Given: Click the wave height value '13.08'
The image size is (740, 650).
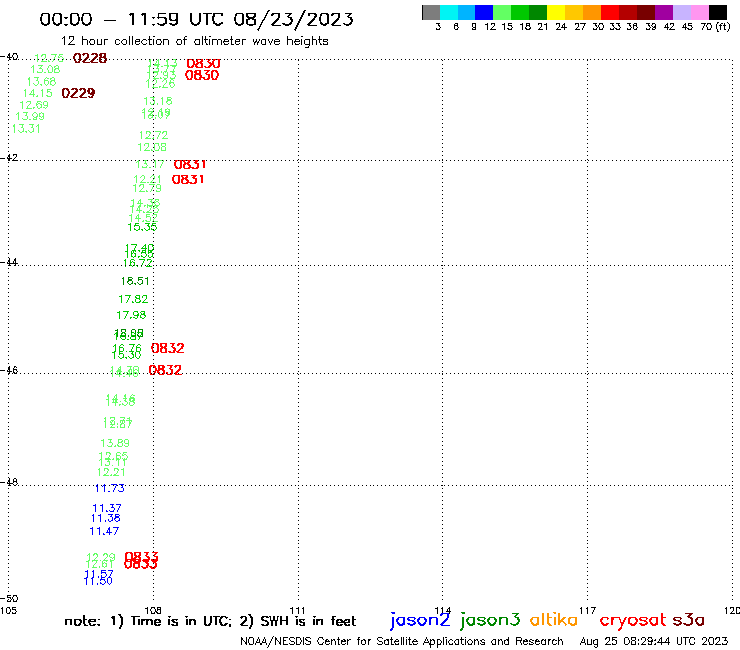Looking at the screenshot, I should (x=45, y=69).
